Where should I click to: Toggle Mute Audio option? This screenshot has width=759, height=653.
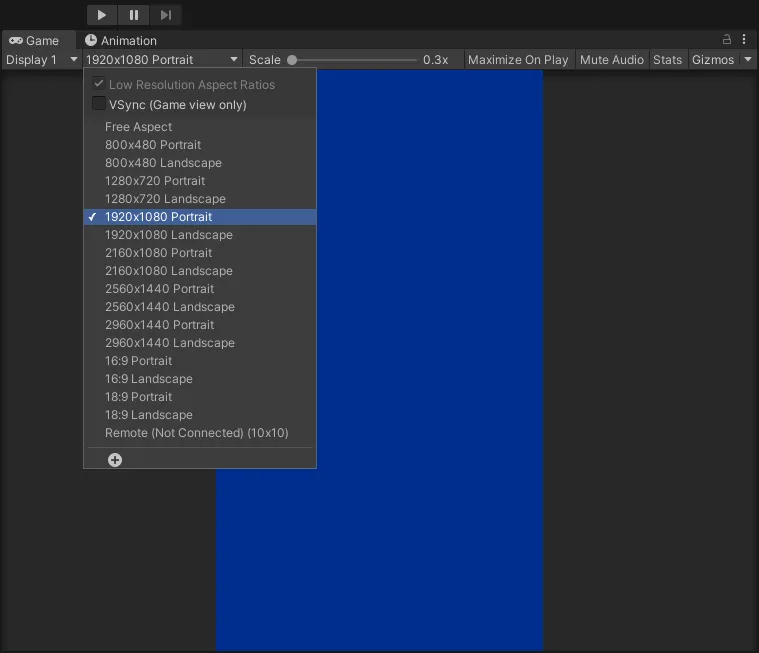[611, 60]
